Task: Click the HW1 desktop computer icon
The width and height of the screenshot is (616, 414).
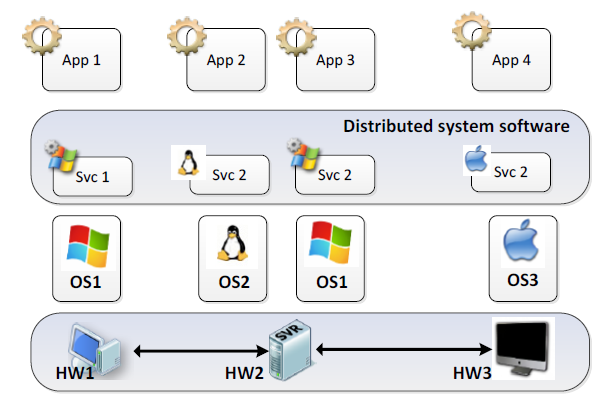Action: click(95, 349)
